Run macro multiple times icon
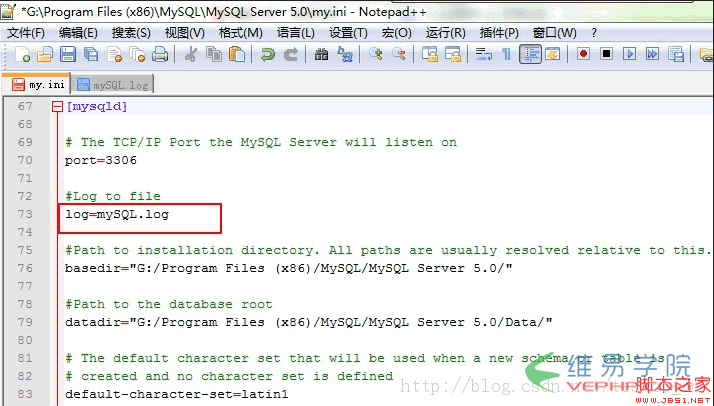Viewport: 714px width, 406px height. click(x=653, y=54)
